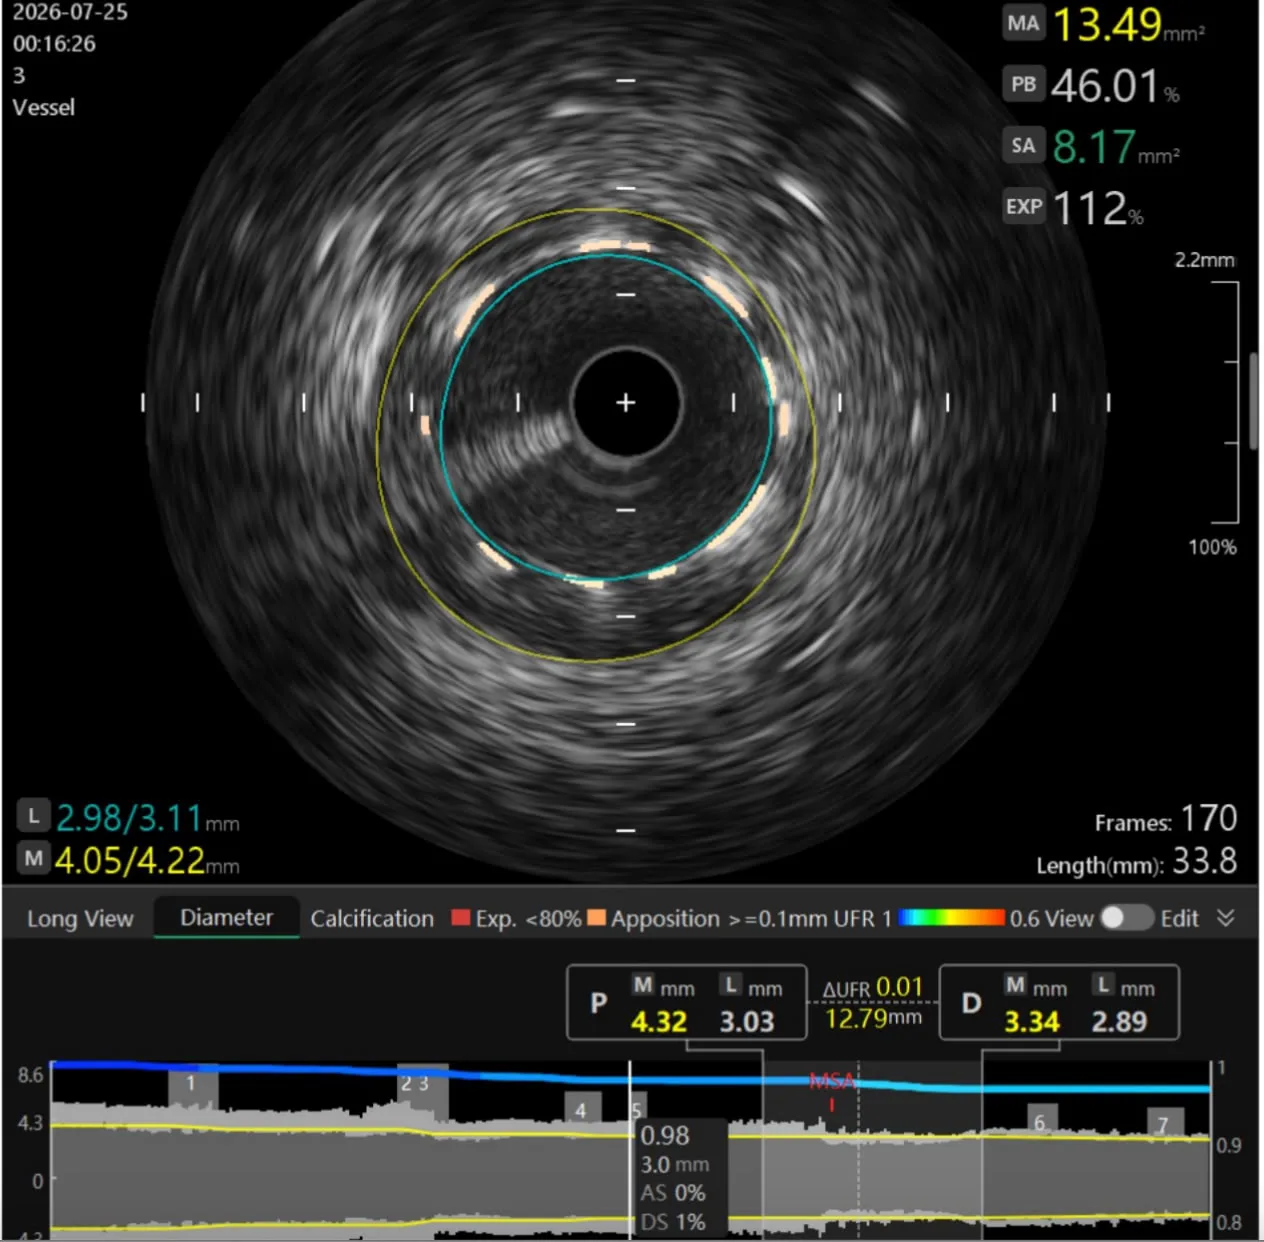Viewport: 1264px width, 1242px height.
Task: Click the Vessel label
Action: (x=43, y=108)
